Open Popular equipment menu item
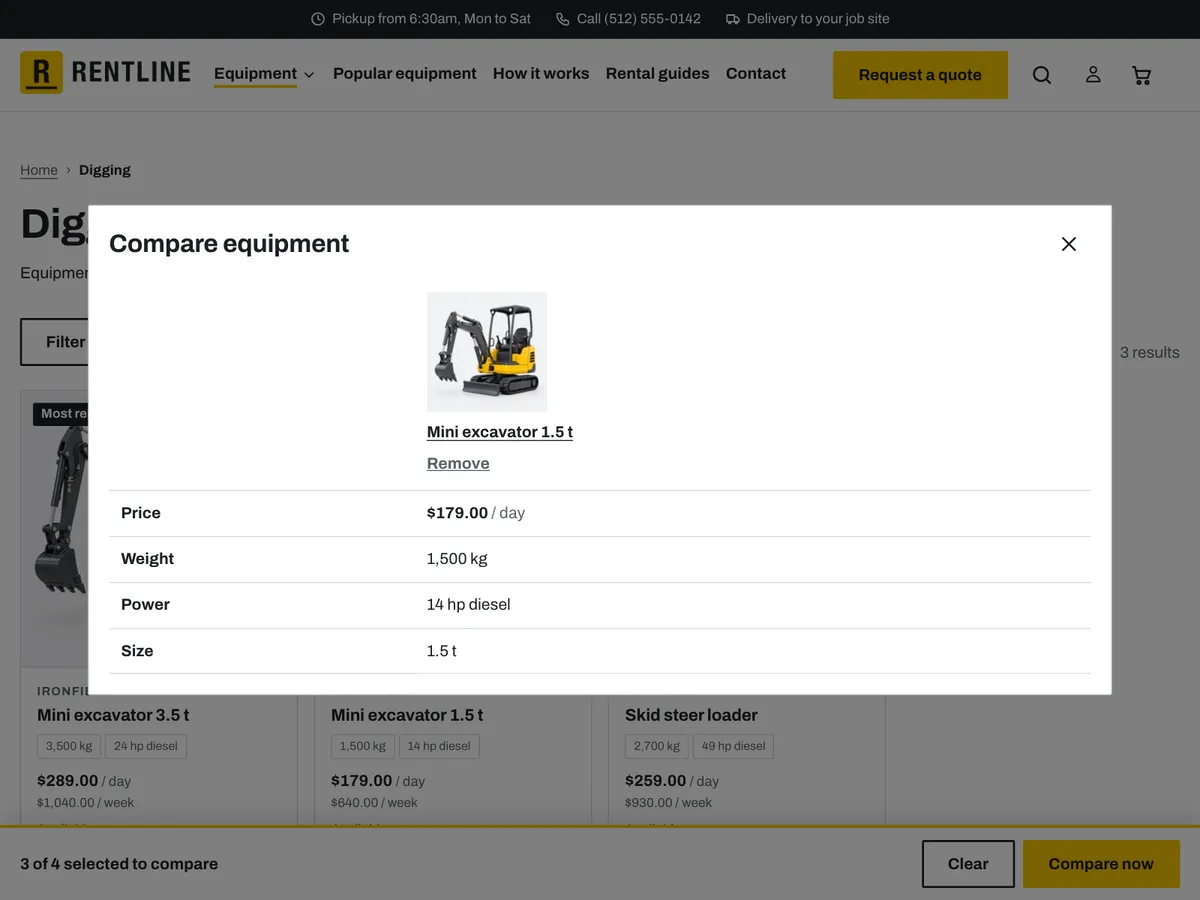Image resolution: width=1200 pixels, height=900 pixels. (x=405, y=74)
